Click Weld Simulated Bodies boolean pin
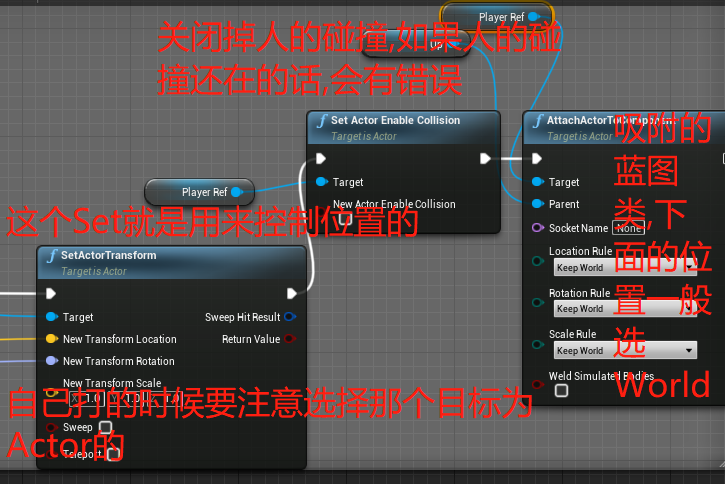 538,384
